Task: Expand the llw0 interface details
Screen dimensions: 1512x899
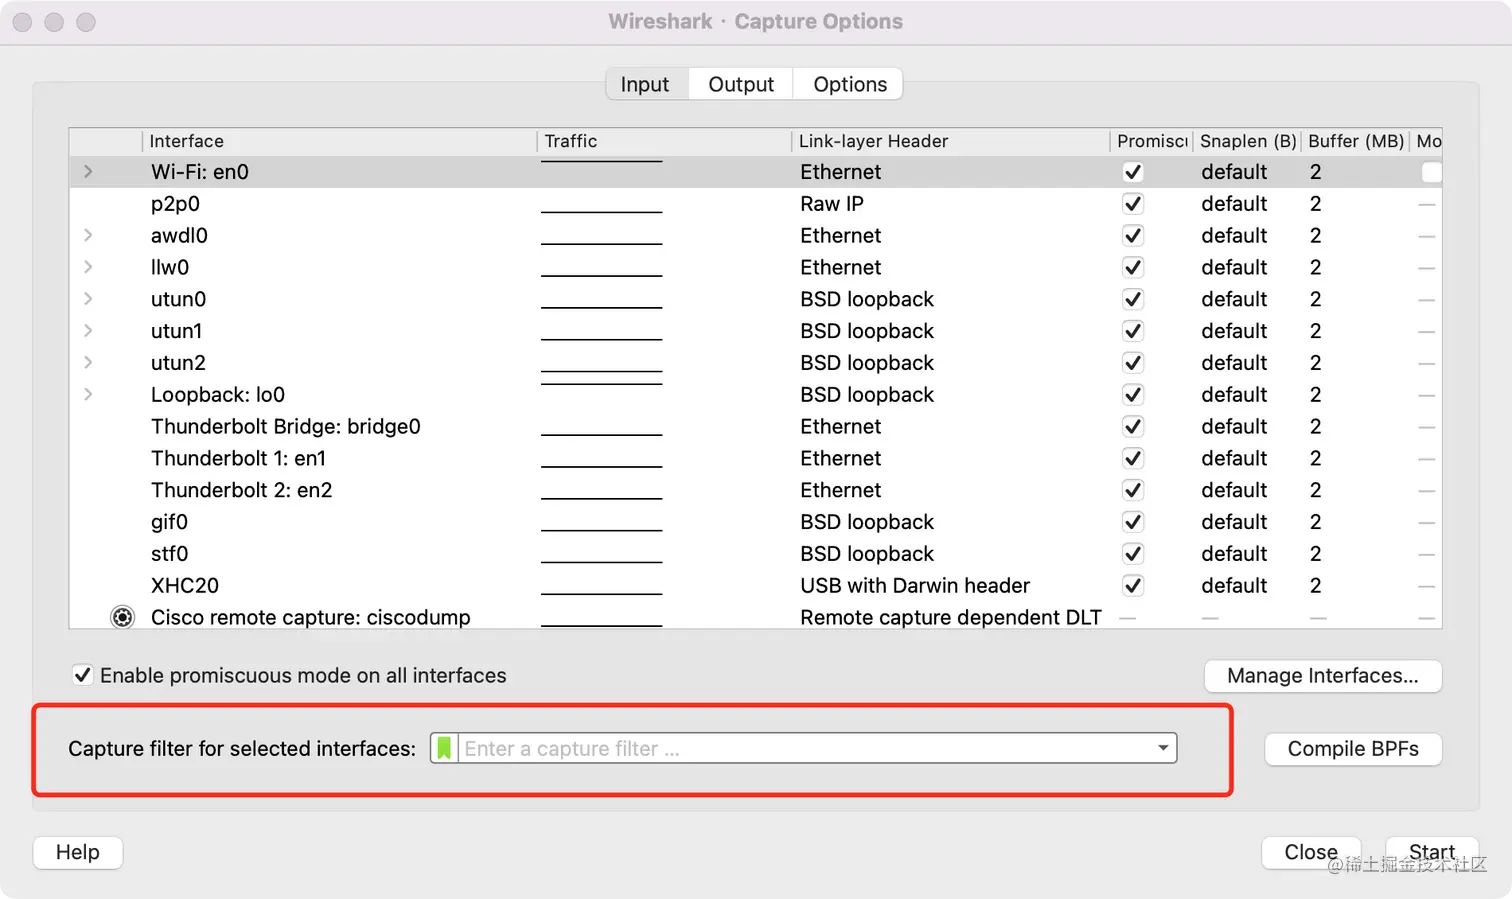Action: [x=88, y=267]
